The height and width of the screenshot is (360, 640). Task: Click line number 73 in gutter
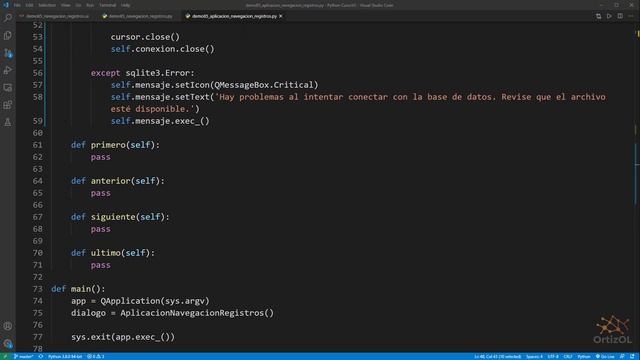[38, 289]
